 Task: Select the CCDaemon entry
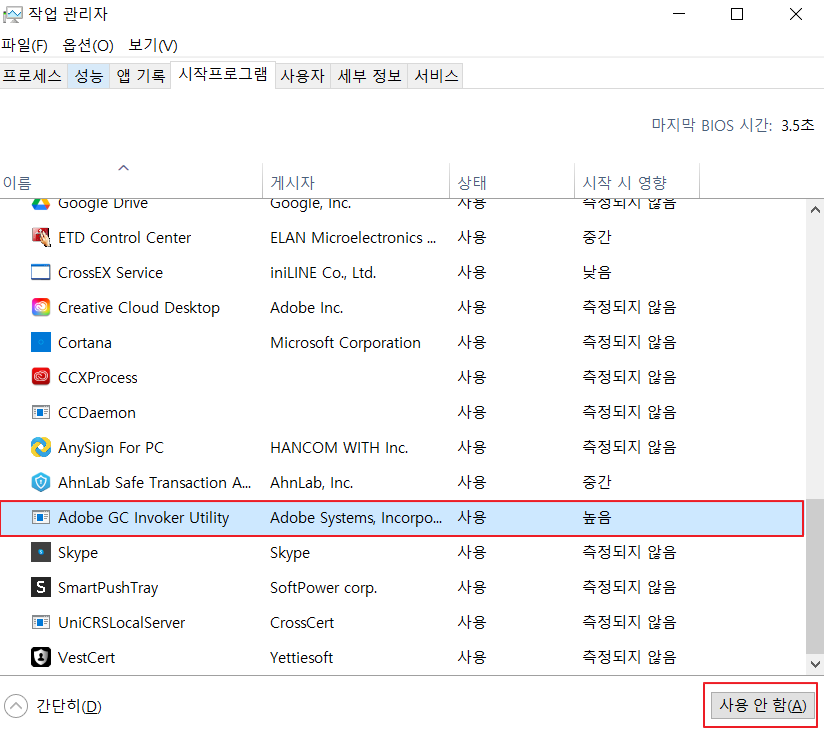pyautogui.click(x=97, y=412)
